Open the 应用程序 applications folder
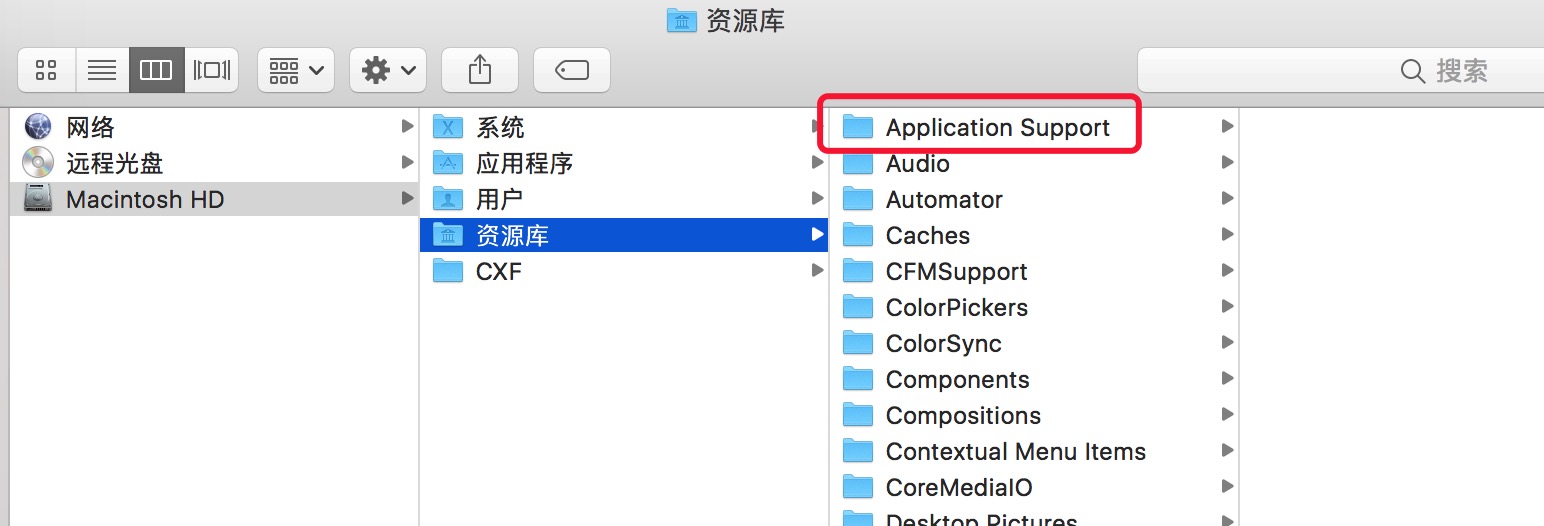 click(524, 163)
